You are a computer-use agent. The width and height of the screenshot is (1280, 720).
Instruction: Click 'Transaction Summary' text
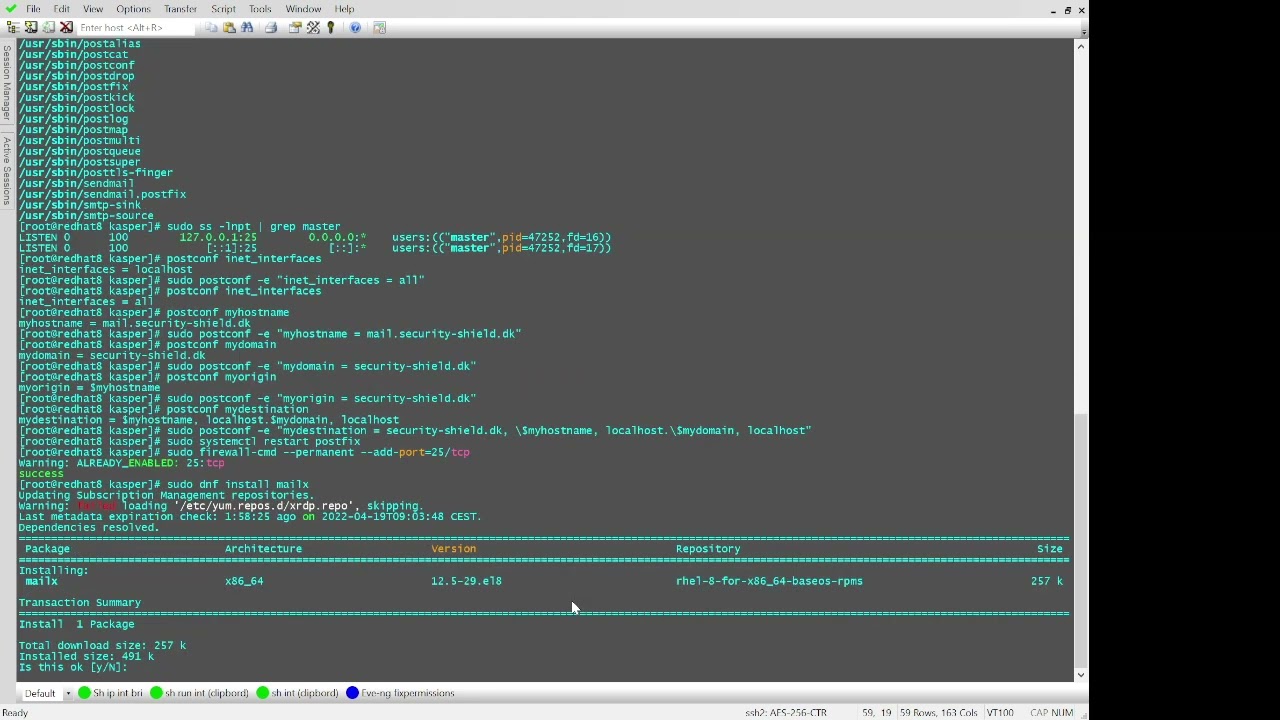point(80,603)
